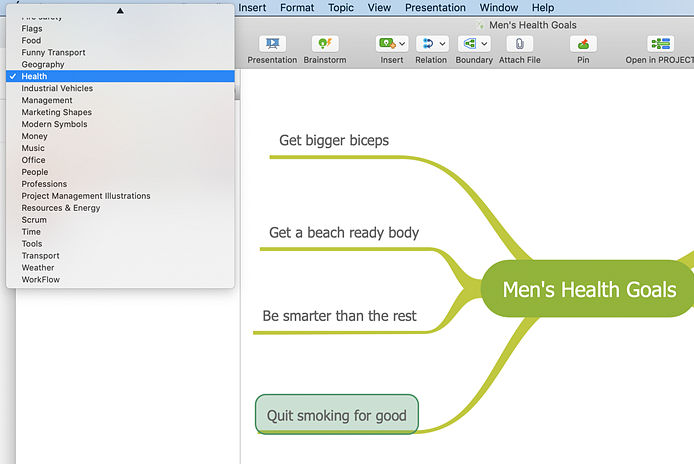Choose Funny Transport category
Image resolution: width=694 pixels, height=464 pixels.
click(x=120, y=52)
